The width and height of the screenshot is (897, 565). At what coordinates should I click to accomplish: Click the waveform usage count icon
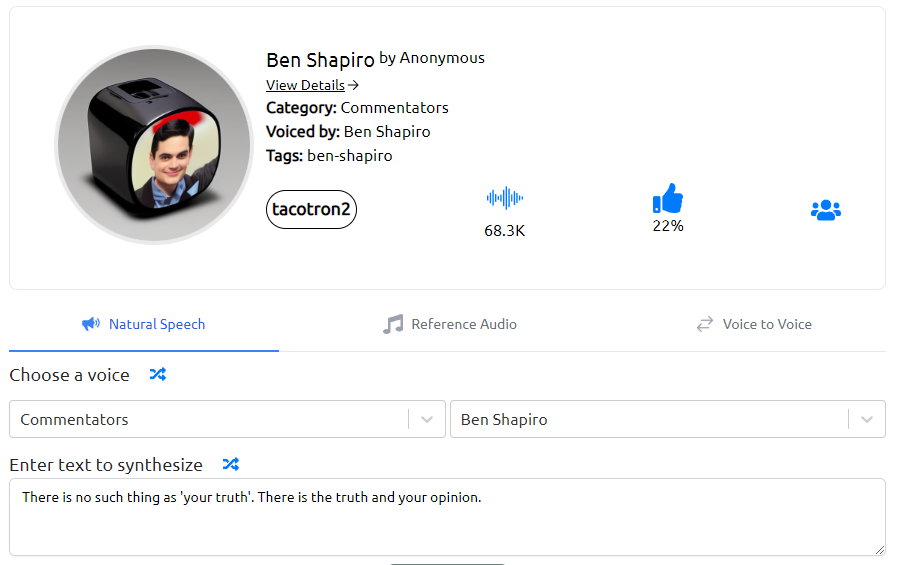(505, 198)
